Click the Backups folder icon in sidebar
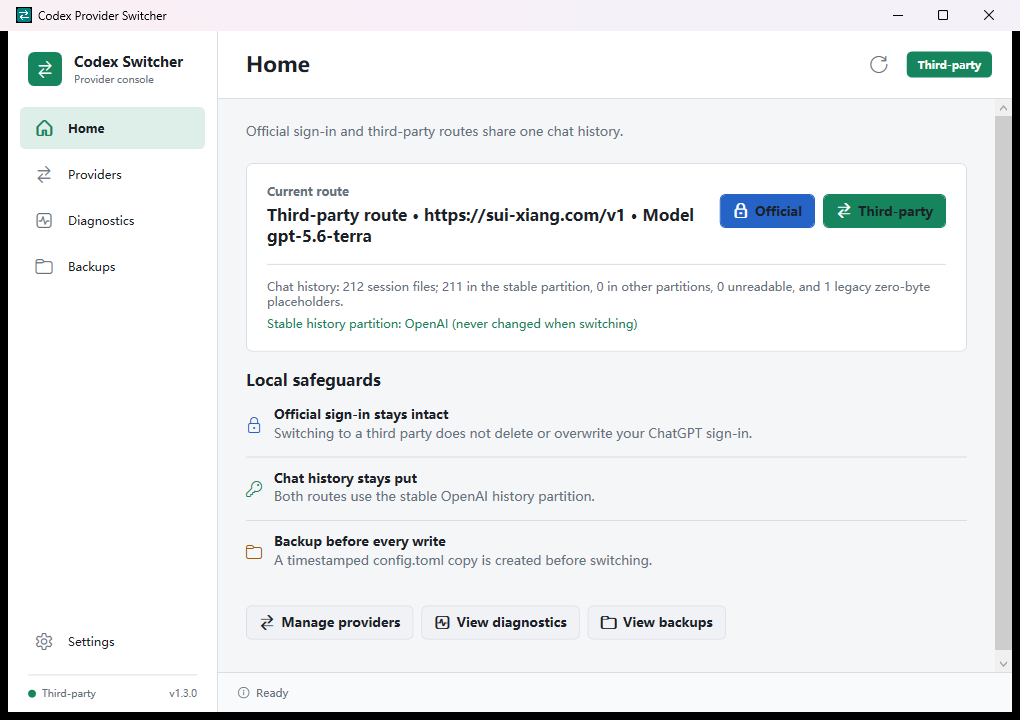1020x720 pixels. coord(44,267)
